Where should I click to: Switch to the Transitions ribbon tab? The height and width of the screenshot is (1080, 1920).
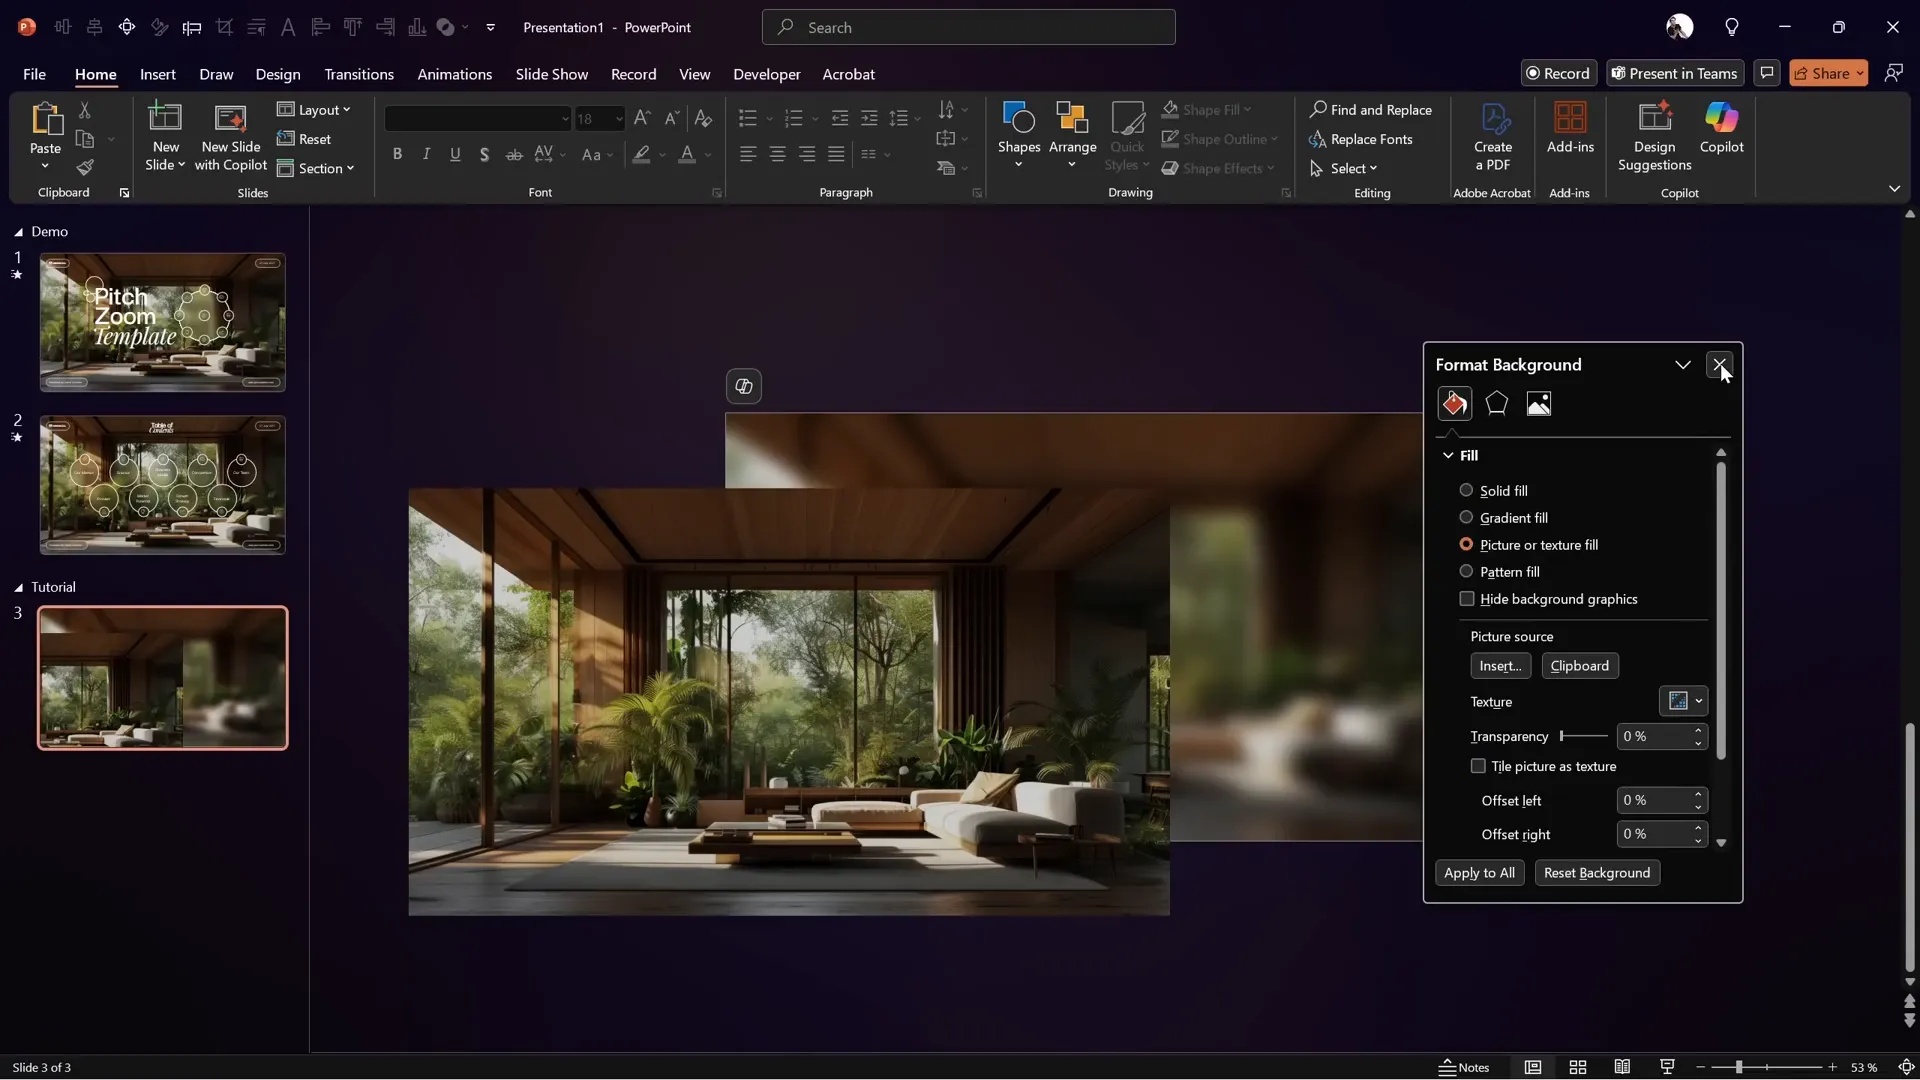pyautogui.click(x=359, y=74)
